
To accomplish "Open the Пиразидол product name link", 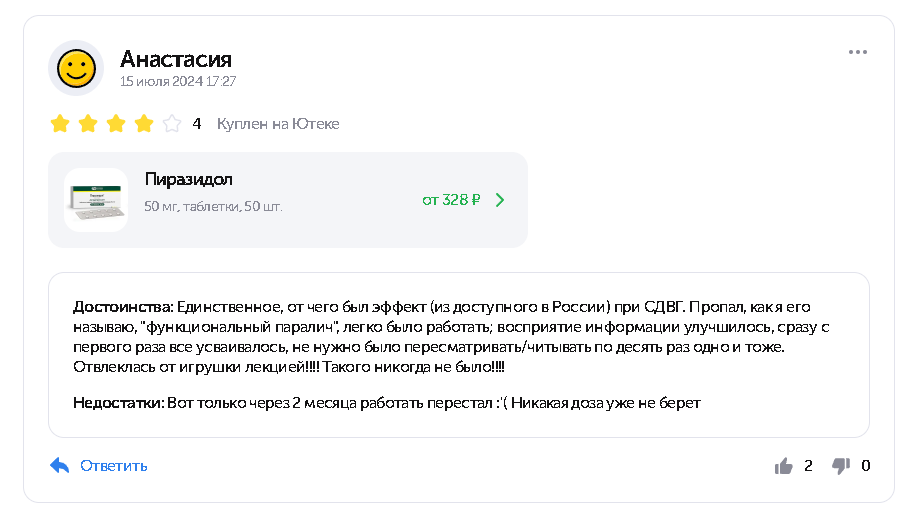I will [x=188, y=180].
